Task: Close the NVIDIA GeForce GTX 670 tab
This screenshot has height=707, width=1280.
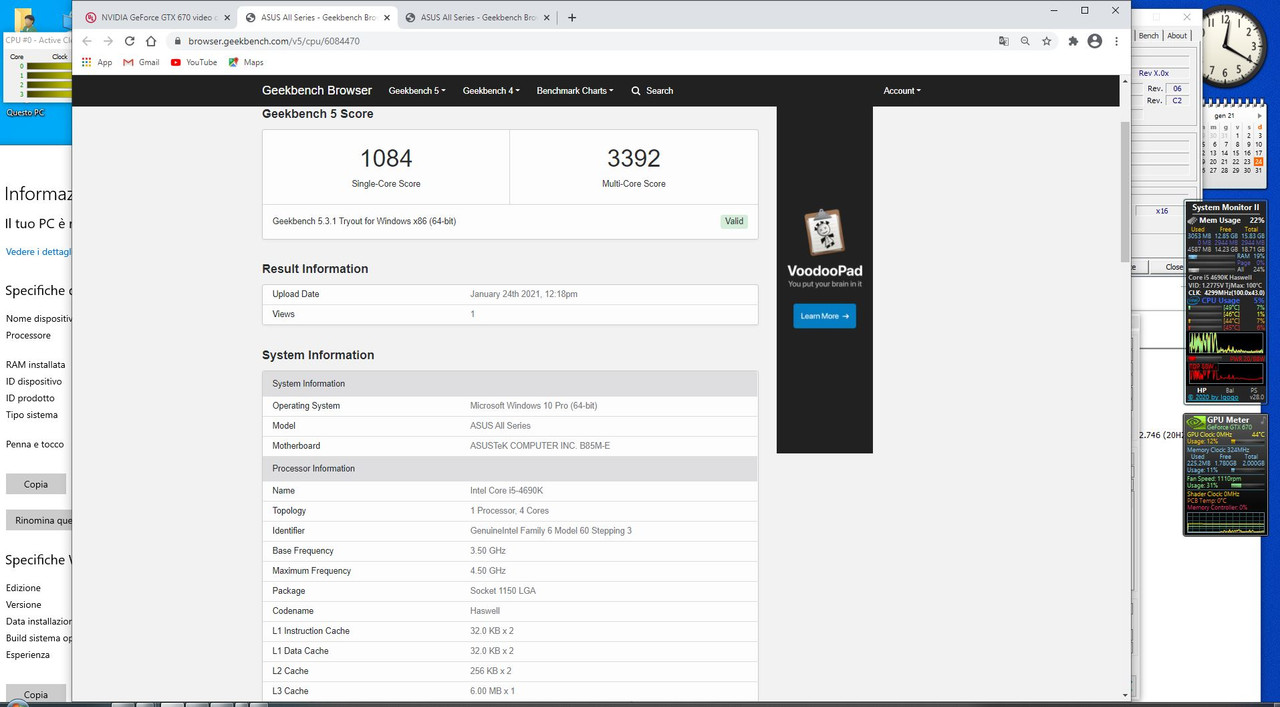Action: tap(225, 17)
